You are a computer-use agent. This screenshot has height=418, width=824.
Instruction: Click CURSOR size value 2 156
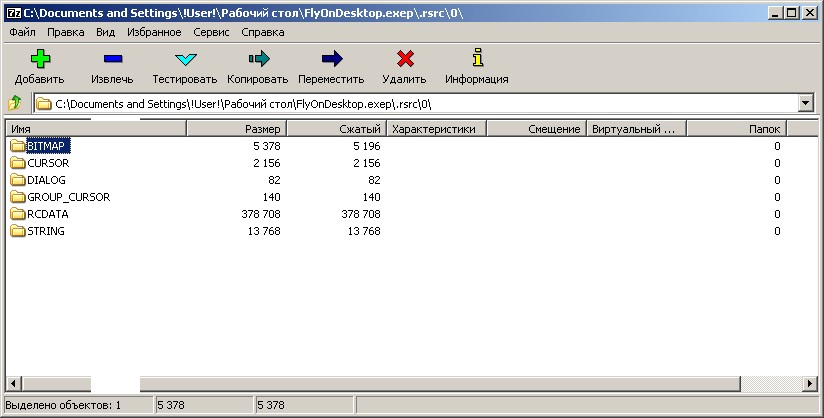pos(267,163)
